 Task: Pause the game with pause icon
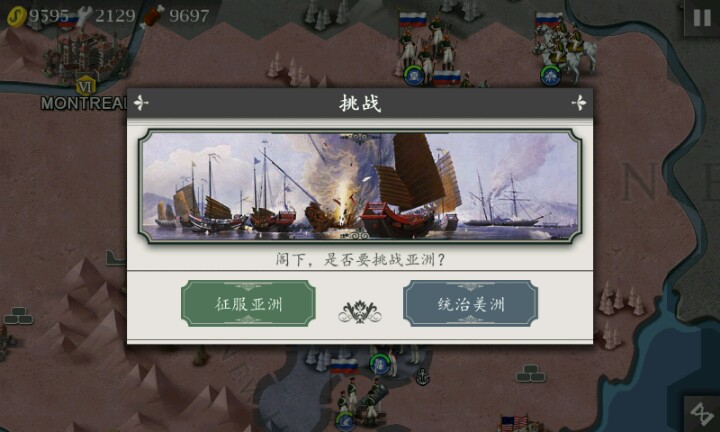pyautogui.click(x=702, y=18)
